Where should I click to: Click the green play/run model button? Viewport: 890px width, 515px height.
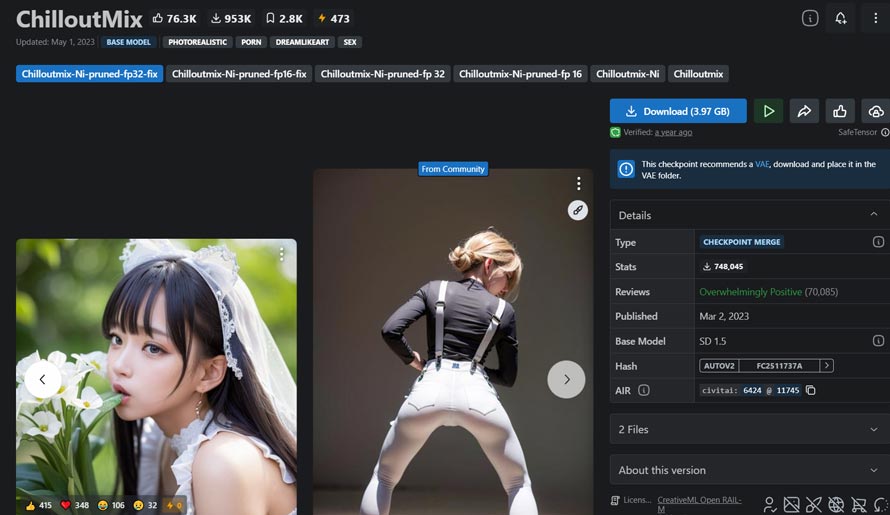768,111
